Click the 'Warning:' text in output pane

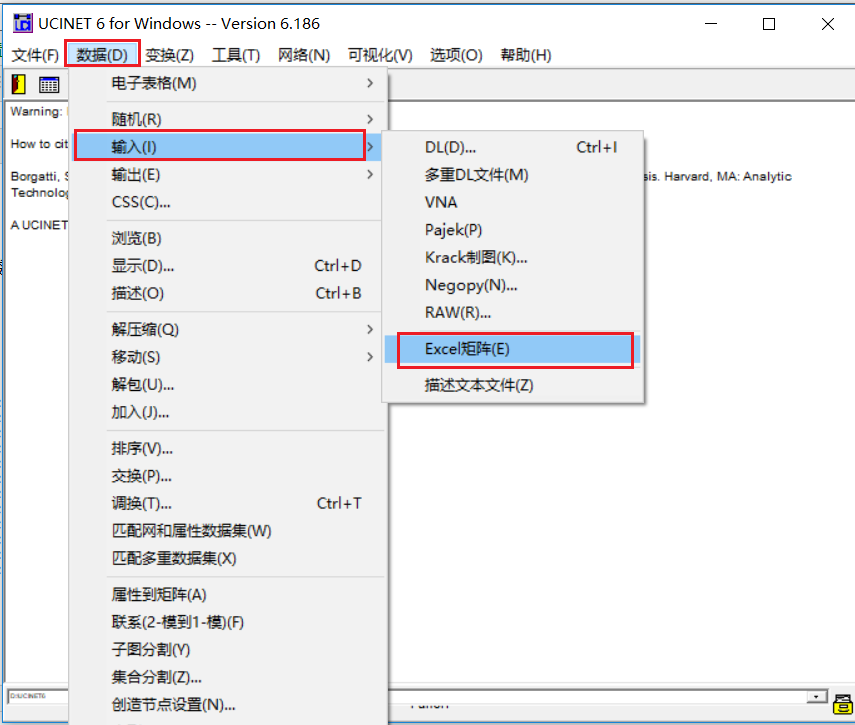tap(37, 112)
